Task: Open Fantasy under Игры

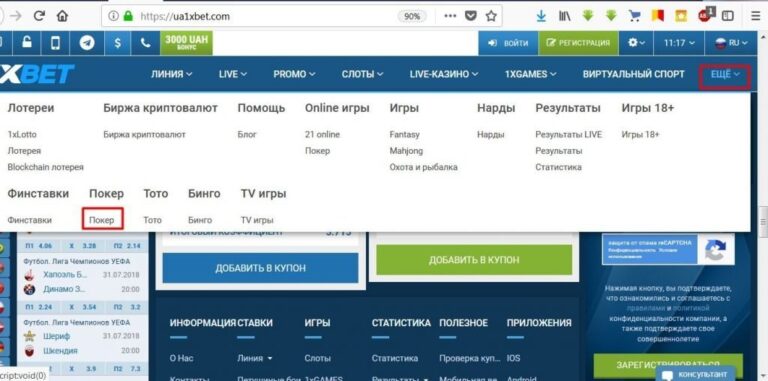Action: 405,134
